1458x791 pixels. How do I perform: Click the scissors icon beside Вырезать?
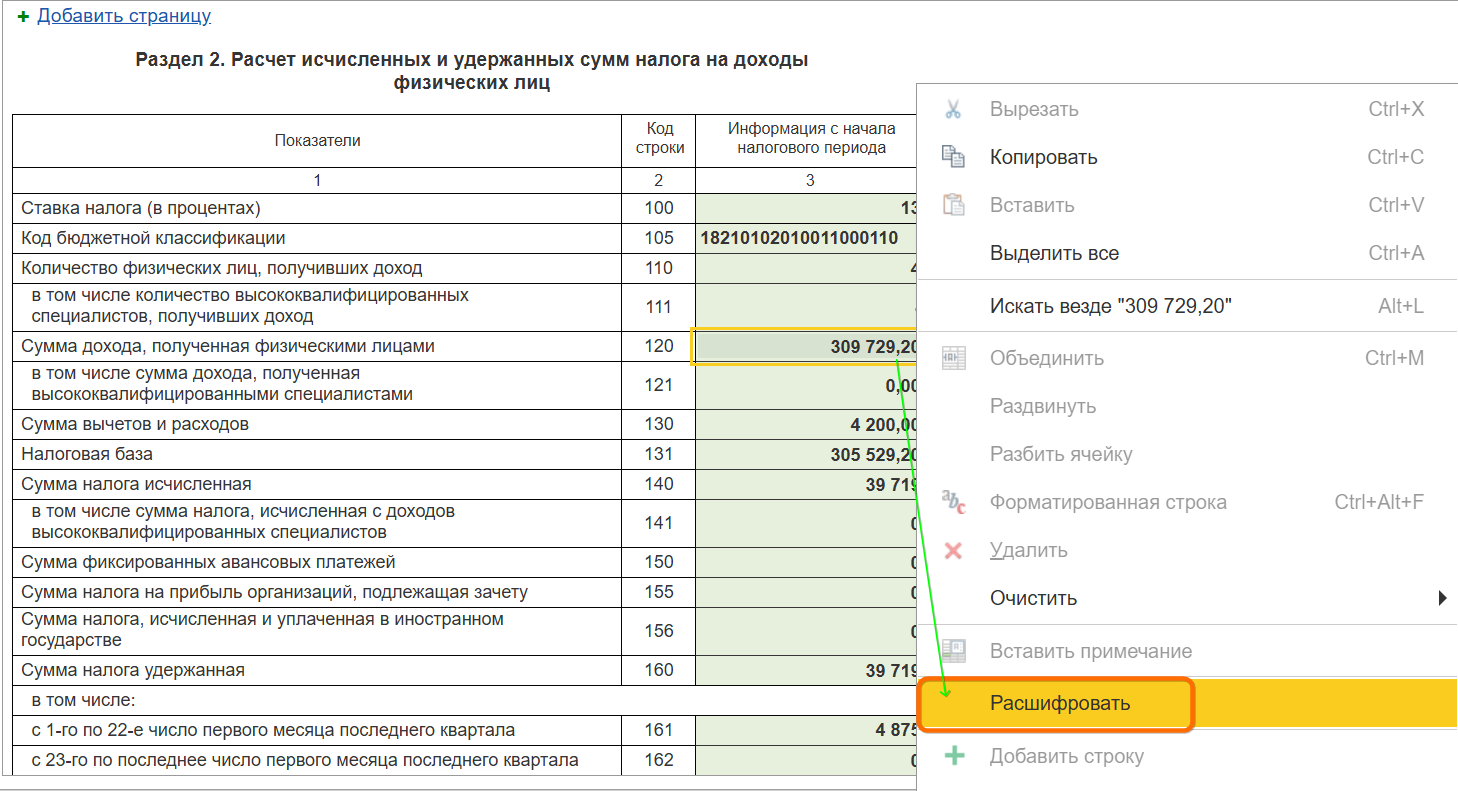(953, 109)
